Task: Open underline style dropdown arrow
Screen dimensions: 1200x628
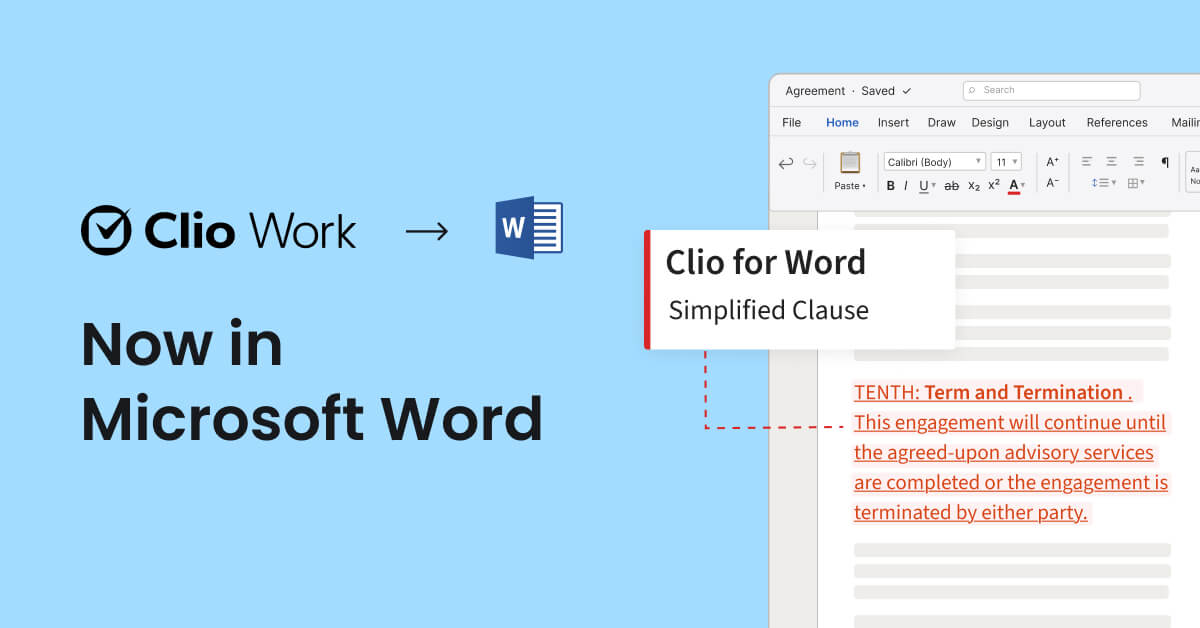Action: 933,186
